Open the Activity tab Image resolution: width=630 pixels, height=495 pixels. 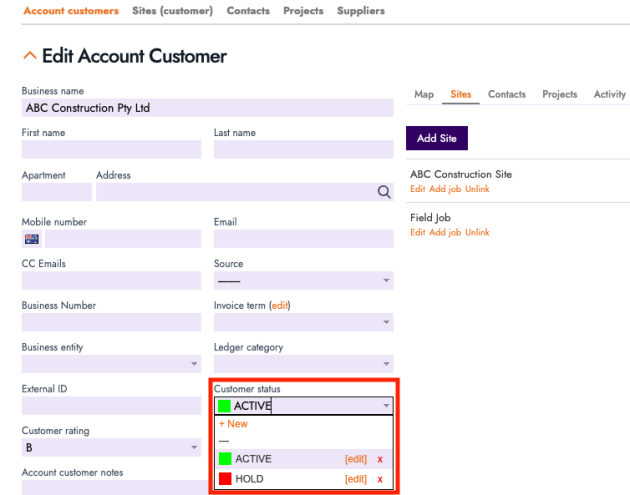click(x=609, y=94)
